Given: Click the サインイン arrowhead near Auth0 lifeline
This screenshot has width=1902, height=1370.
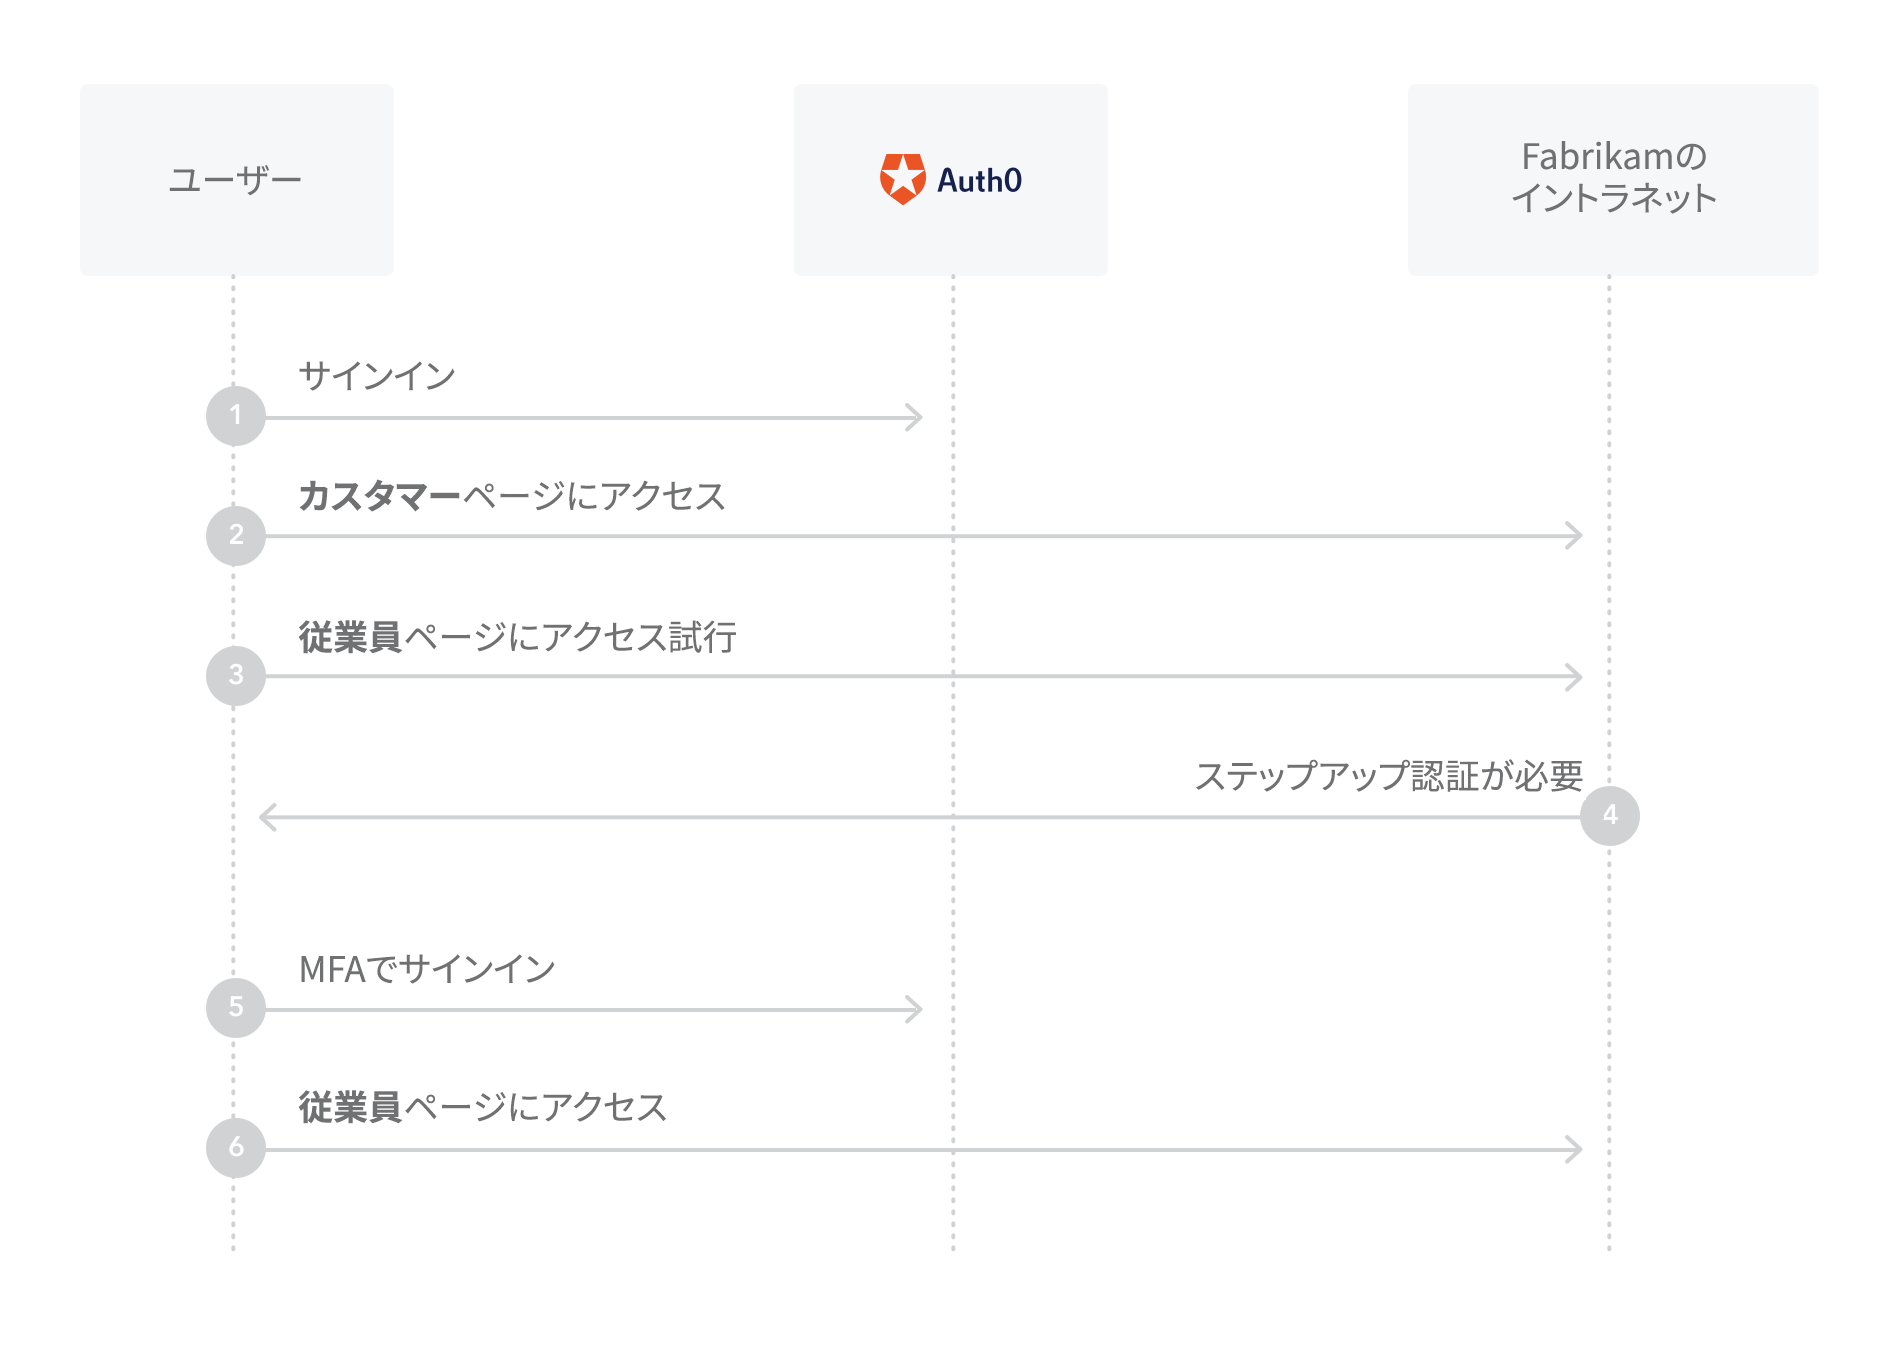Looking at the screenshot, I should click(x=913, y=417).
